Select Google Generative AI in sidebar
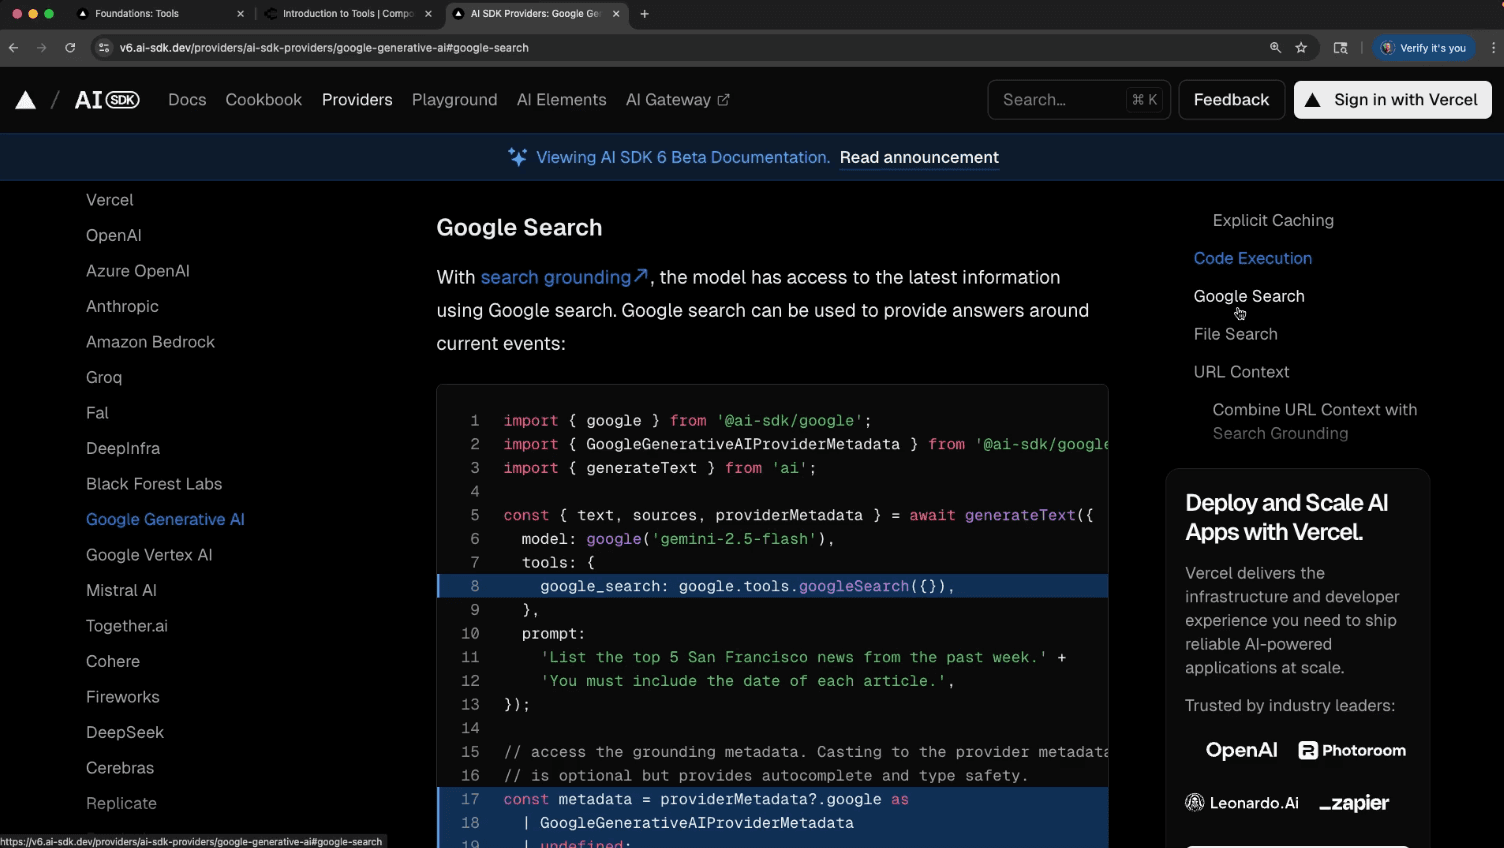Viewport: 1504px width, 848px height. 165,519
